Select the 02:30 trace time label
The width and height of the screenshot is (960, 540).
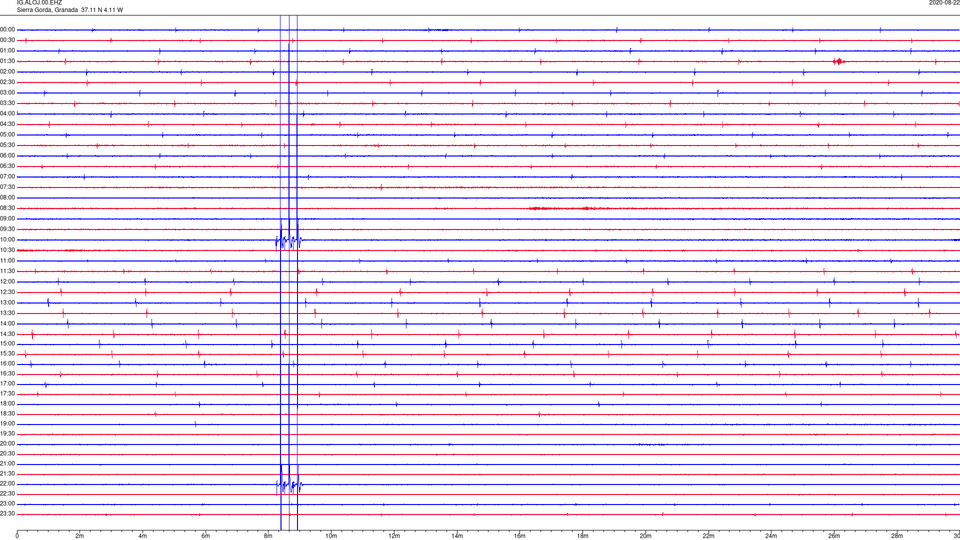(7, 81)
